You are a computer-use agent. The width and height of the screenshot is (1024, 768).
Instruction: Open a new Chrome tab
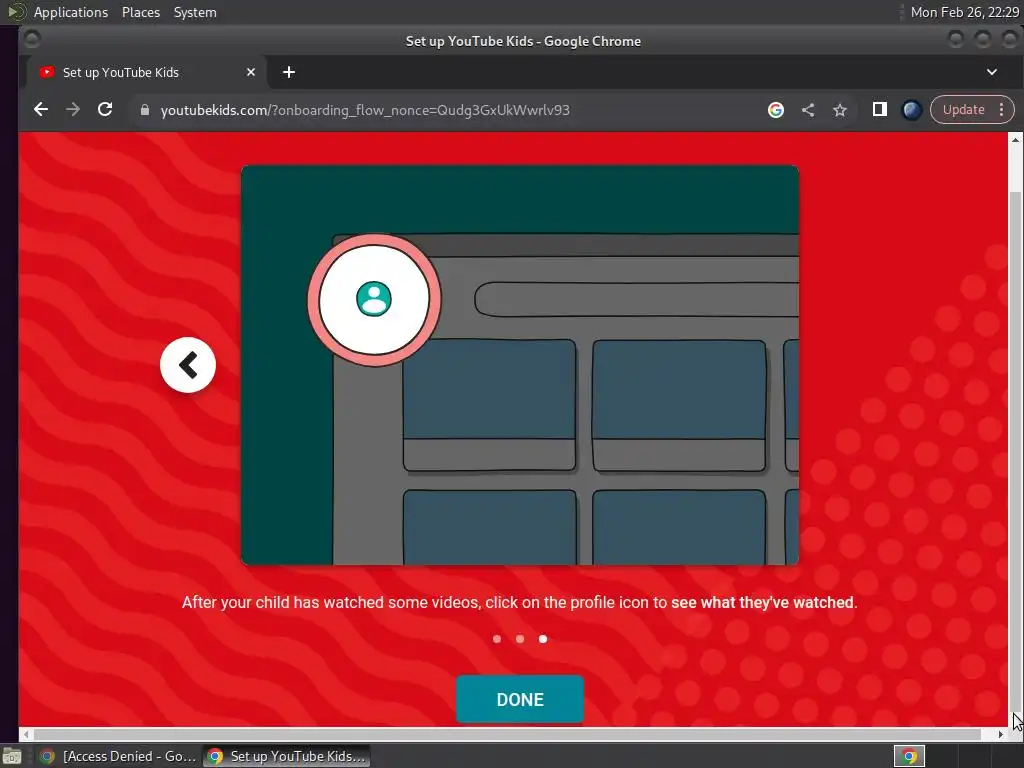point(289,72)
